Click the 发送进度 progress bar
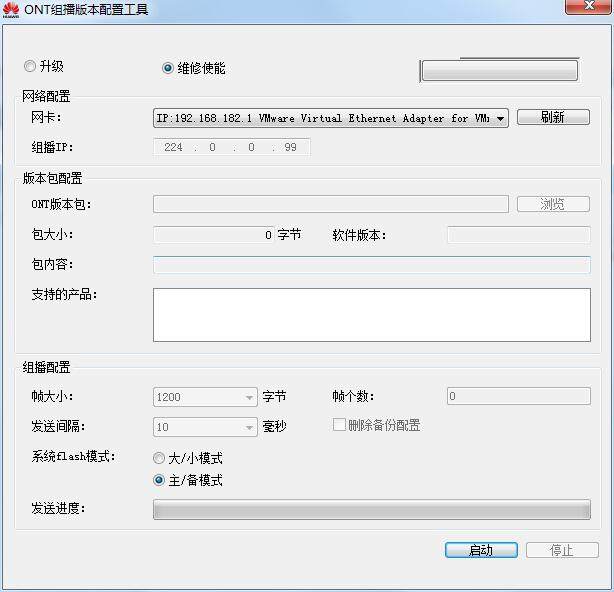The width and height of the screenshot is (614, 592). coord(372,509)
